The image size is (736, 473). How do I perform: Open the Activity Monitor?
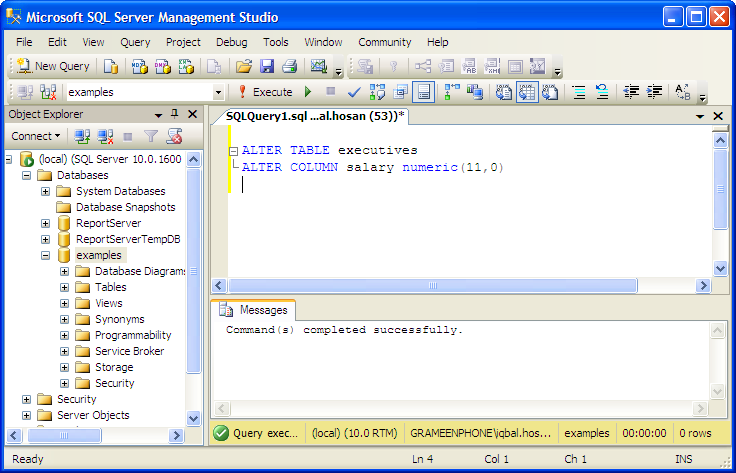click(x=319, y=67)
